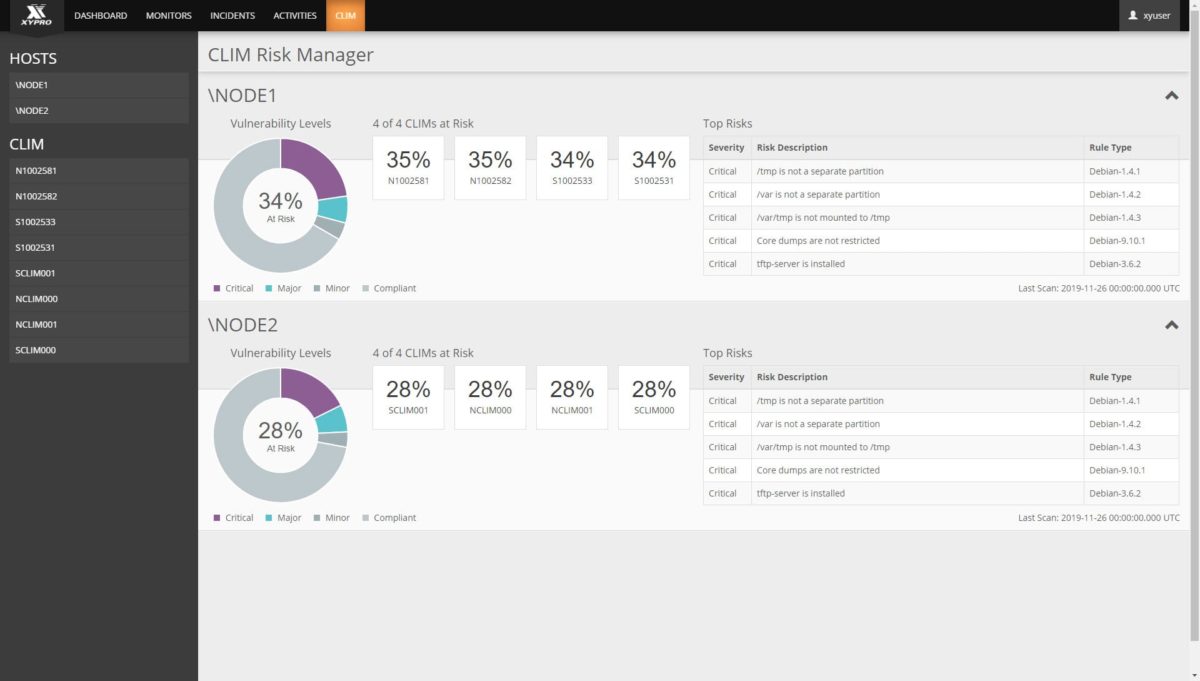Open the NCLIM000 28% risk card
The width and height of the screenshot is (1200, 681).
point(490,397)
